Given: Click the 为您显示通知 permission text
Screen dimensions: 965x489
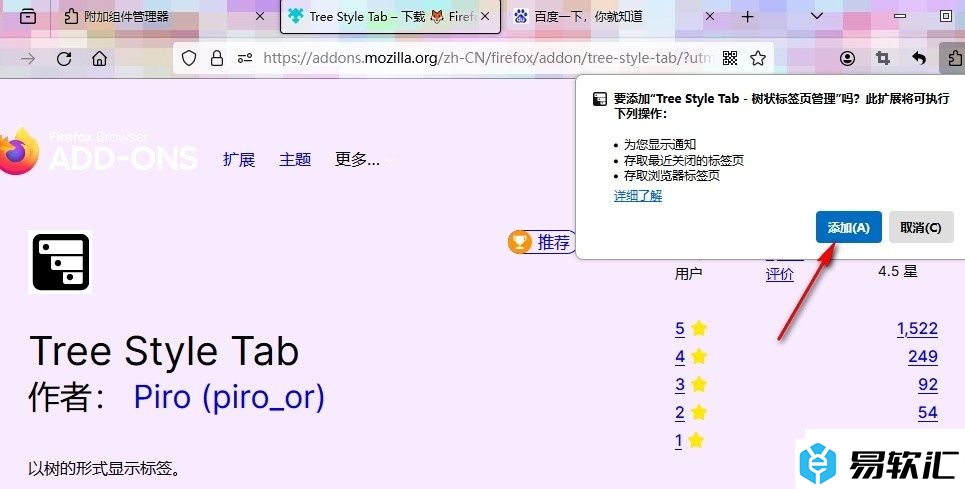Looking at the screenshot, I should pos(660,145).
